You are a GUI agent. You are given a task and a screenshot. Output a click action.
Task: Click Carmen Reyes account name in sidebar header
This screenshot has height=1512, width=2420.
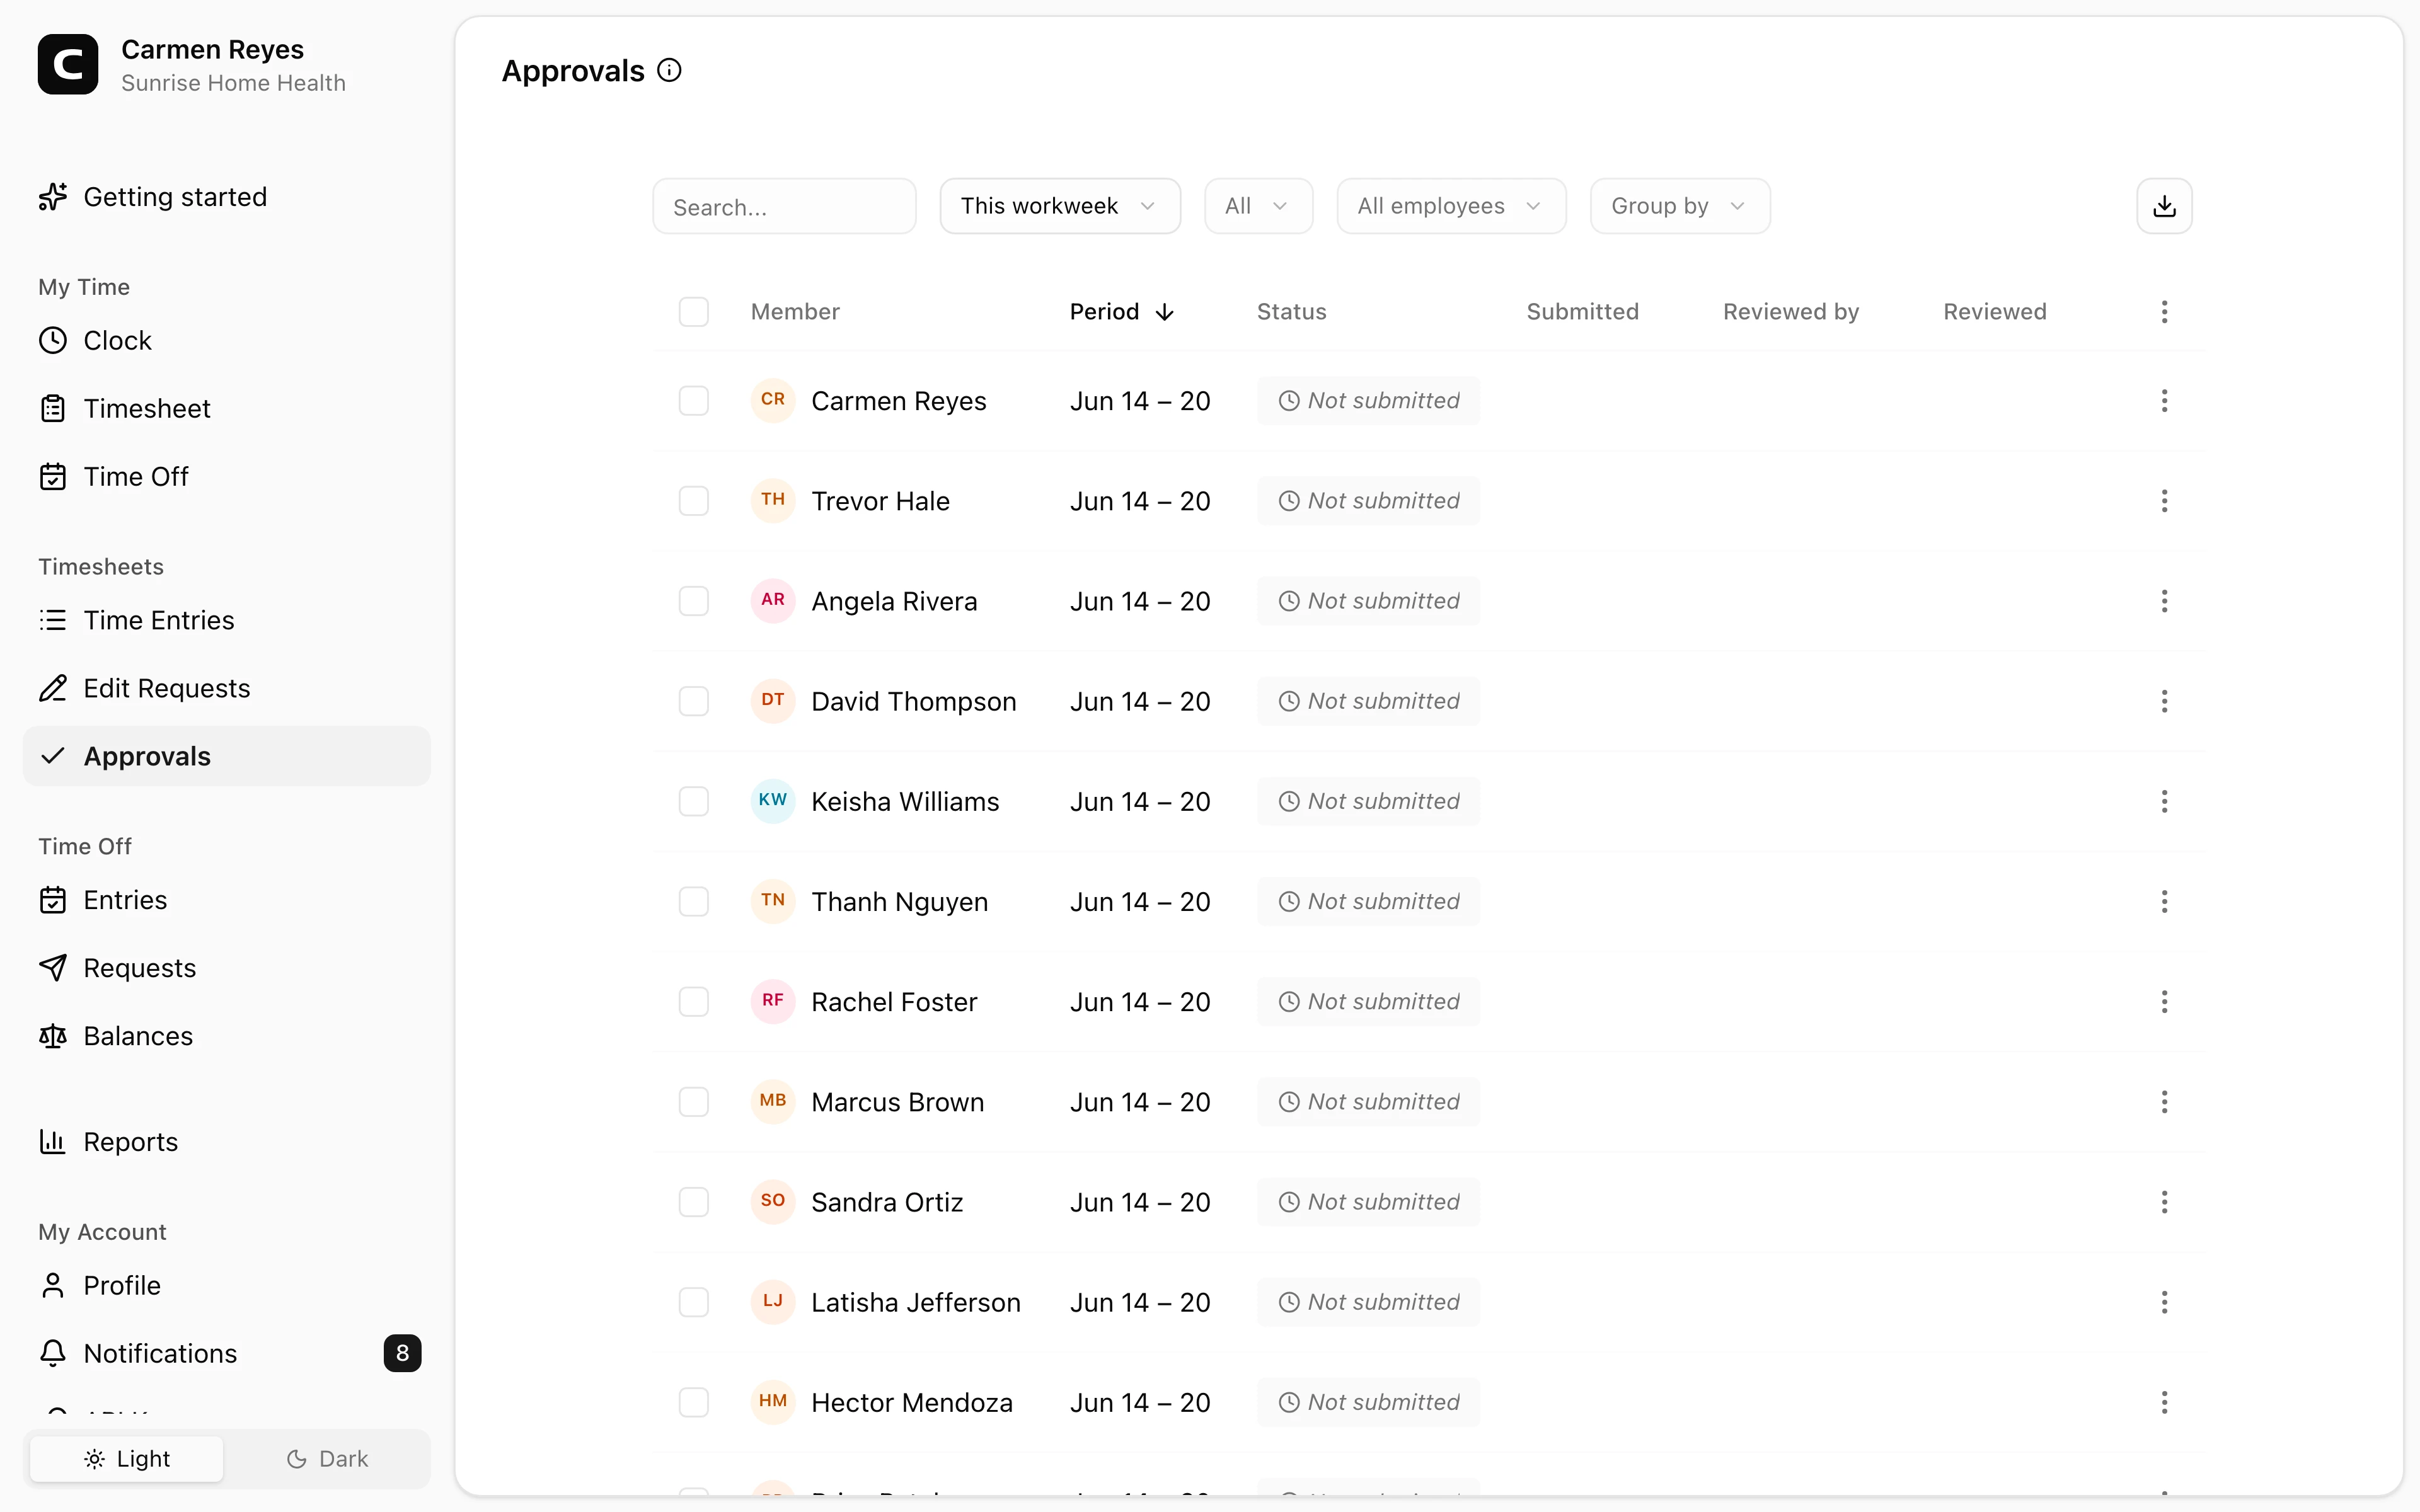pyautogui.click(x=212, y=49)
